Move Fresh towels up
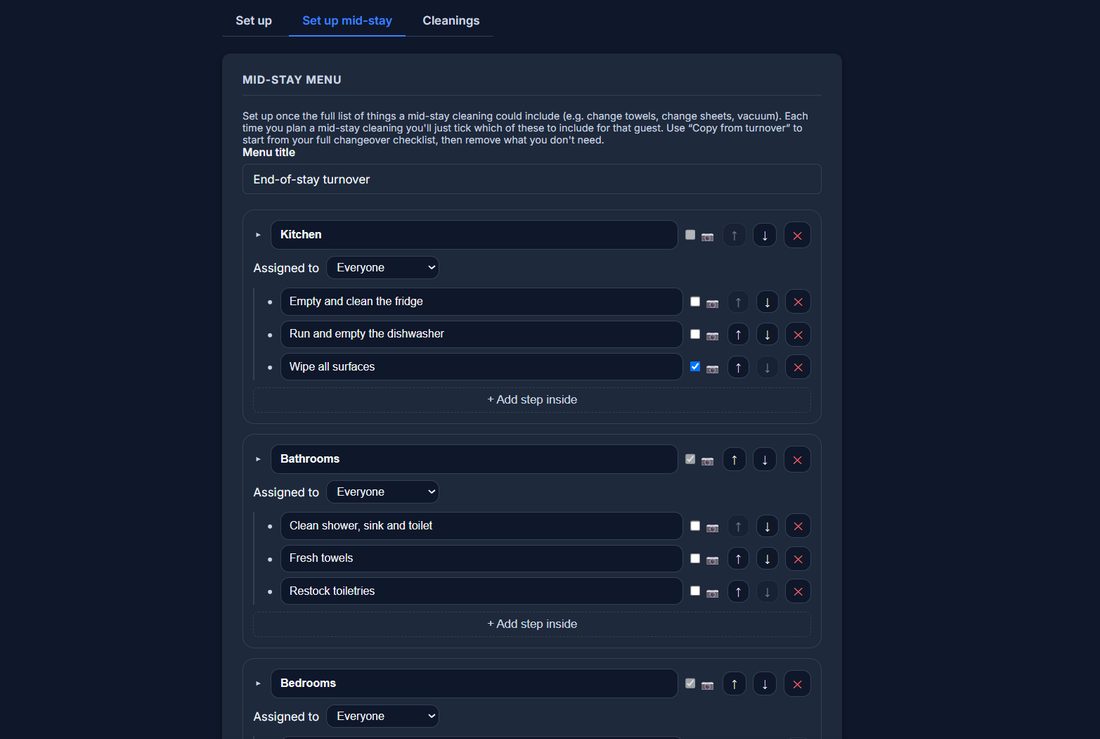1100x739 pixels. tap(738, 559)
